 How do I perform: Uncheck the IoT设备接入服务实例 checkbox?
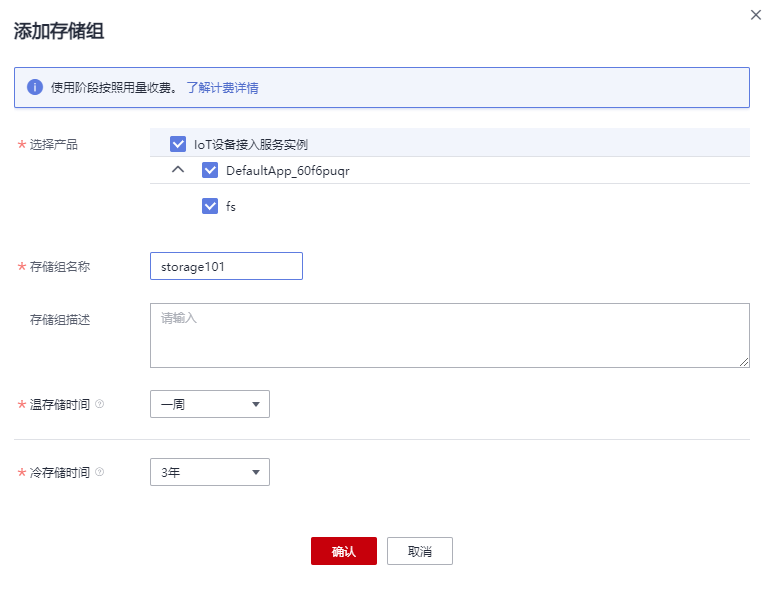point(178,144)
